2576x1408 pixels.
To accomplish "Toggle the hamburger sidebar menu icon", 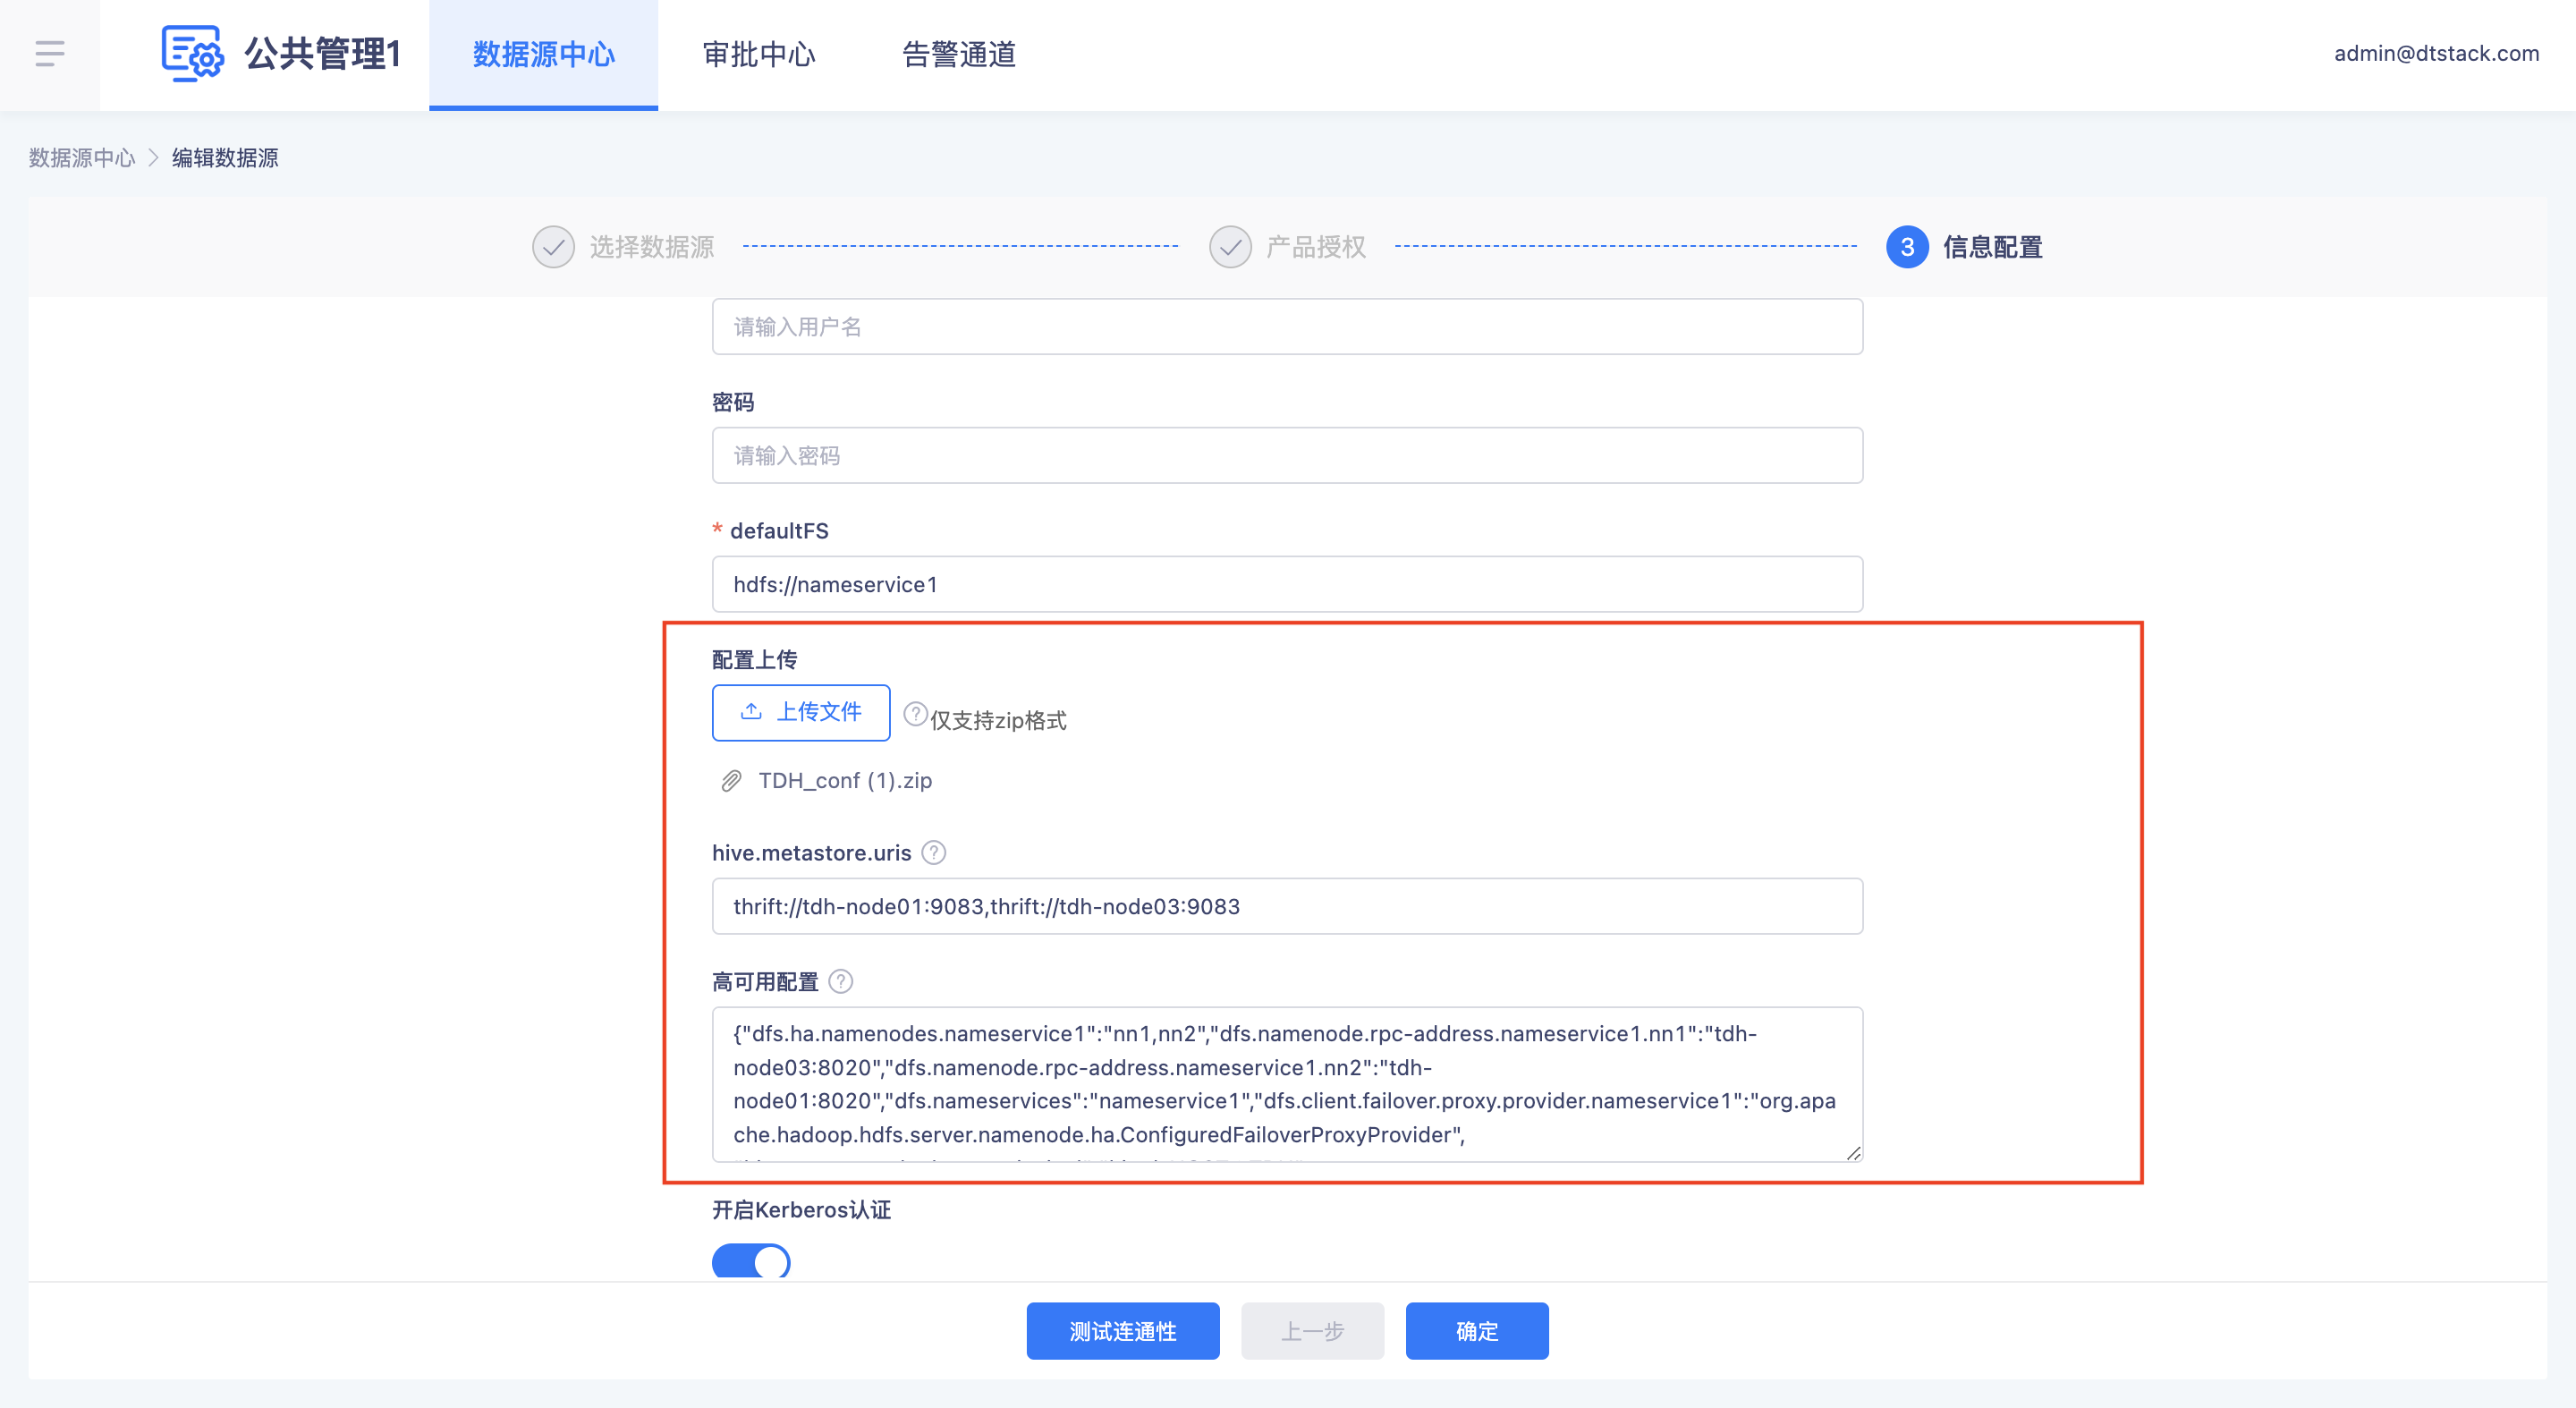I will coord(49,54).
